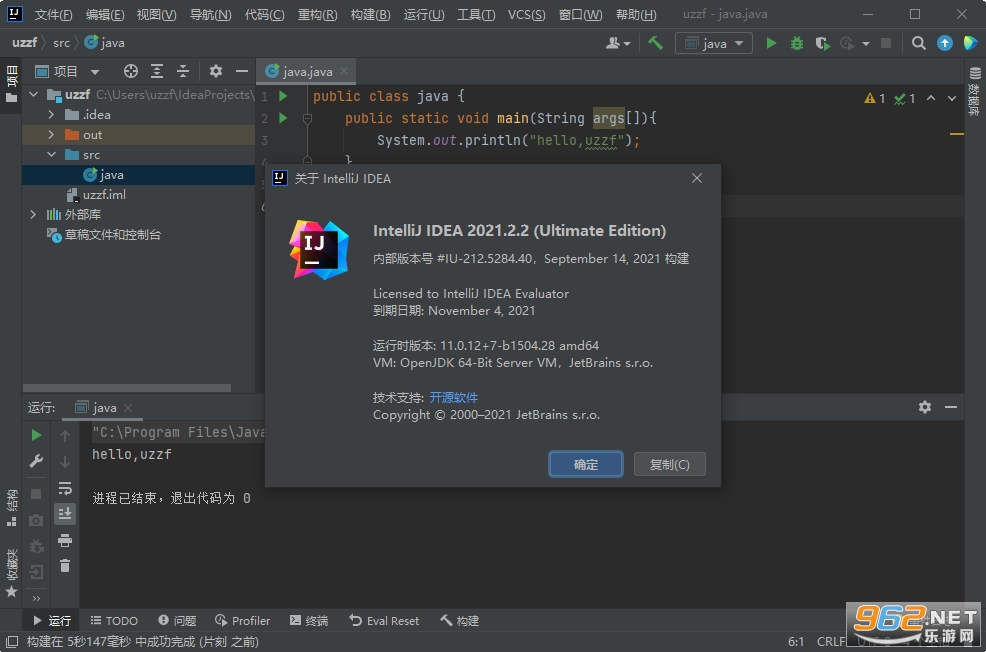The width and height of the screenshot is (986, 652).
Task: Click the warning indicator in editor
Action: click(x=875, y=98)
